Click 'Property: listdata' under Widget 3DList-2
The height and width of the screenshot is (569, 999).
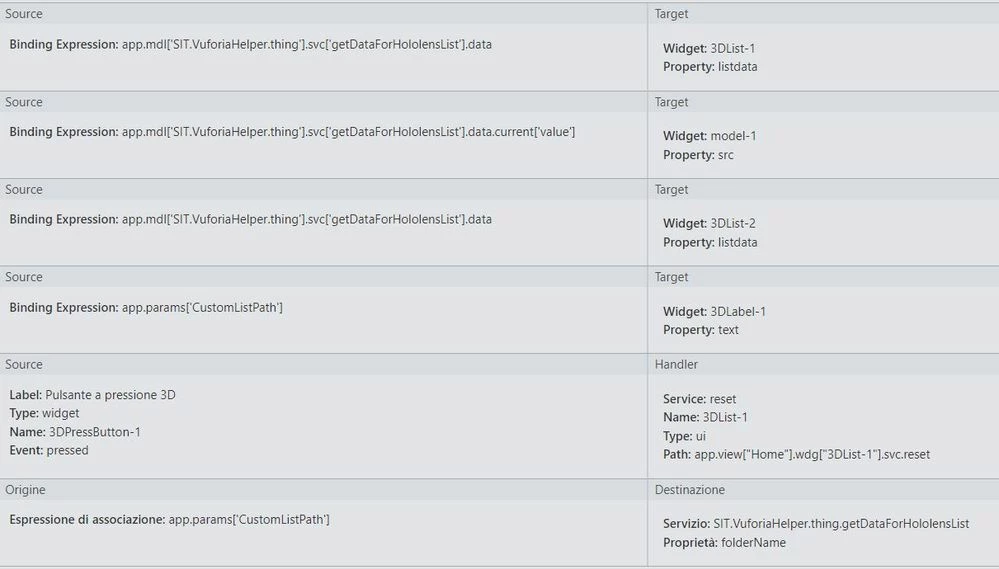coord(710,242)
